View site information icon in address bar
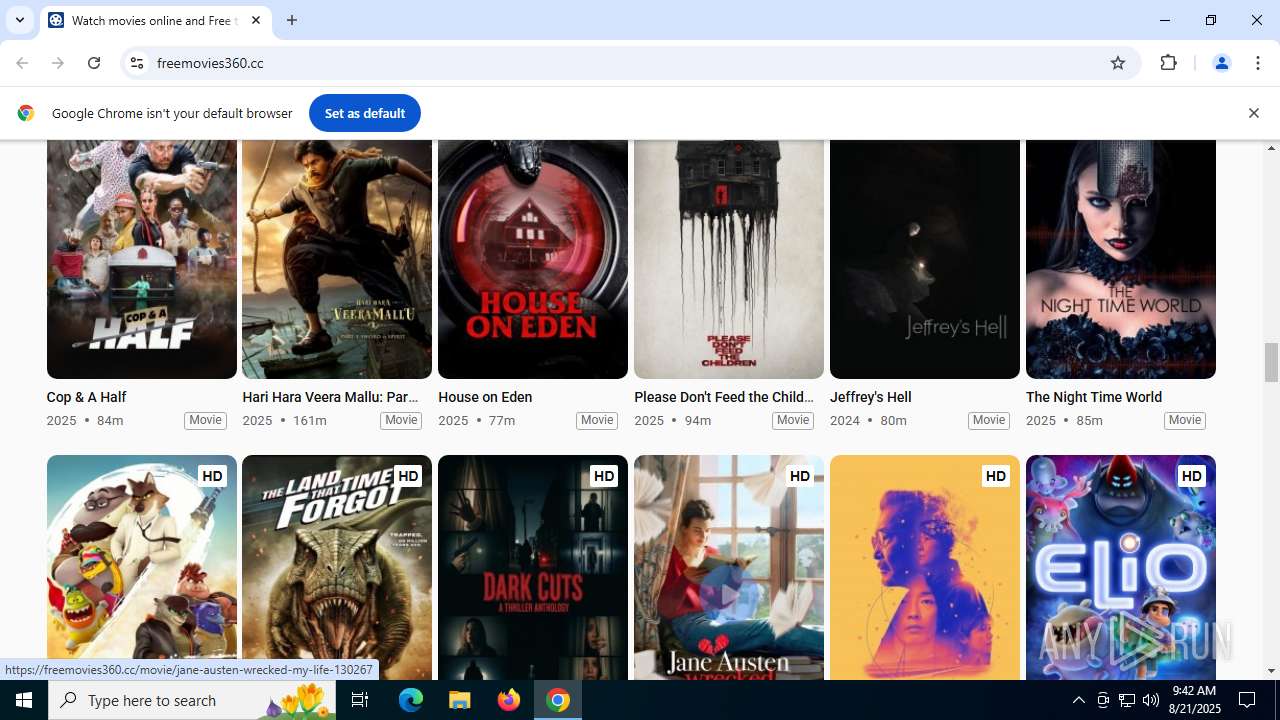 137,63
